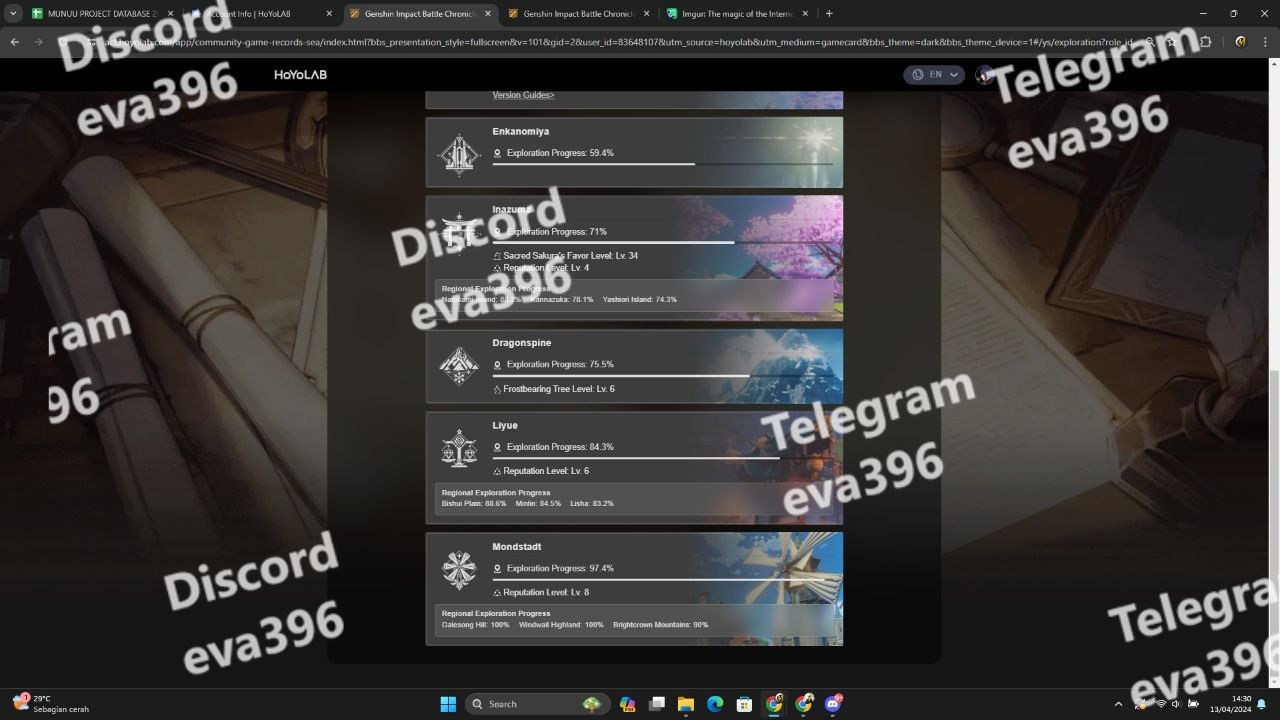Click the Liyue scales emblem icon
This screenshot has width=1280, height=720.
pos(459,449)
